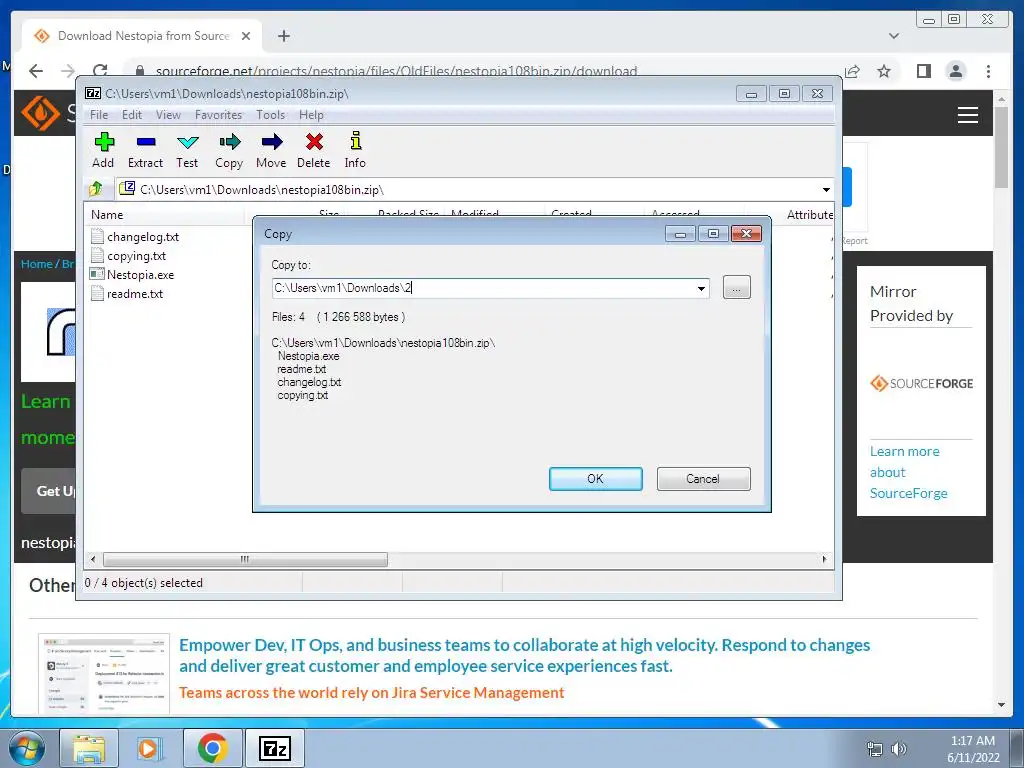Click the Add toolbar icon in 7-Zip
The width and height of the screenshot is (1024, 768).
tap(103, 150)
